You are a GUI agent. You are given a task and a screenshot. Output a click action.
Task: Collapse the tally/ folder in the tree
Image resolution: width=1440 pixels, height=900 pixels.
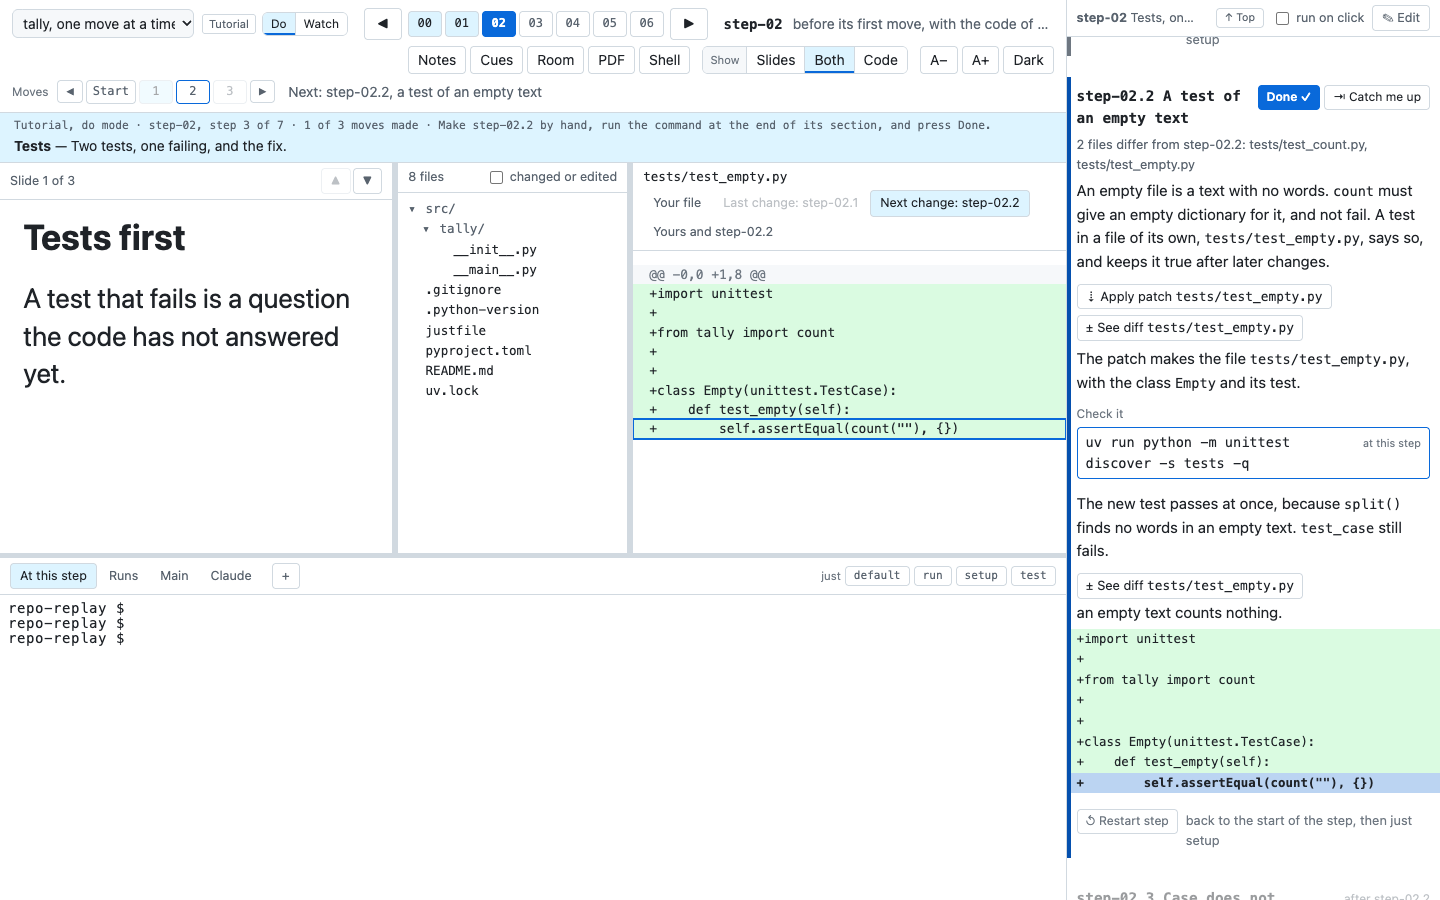tap(426, 229)
